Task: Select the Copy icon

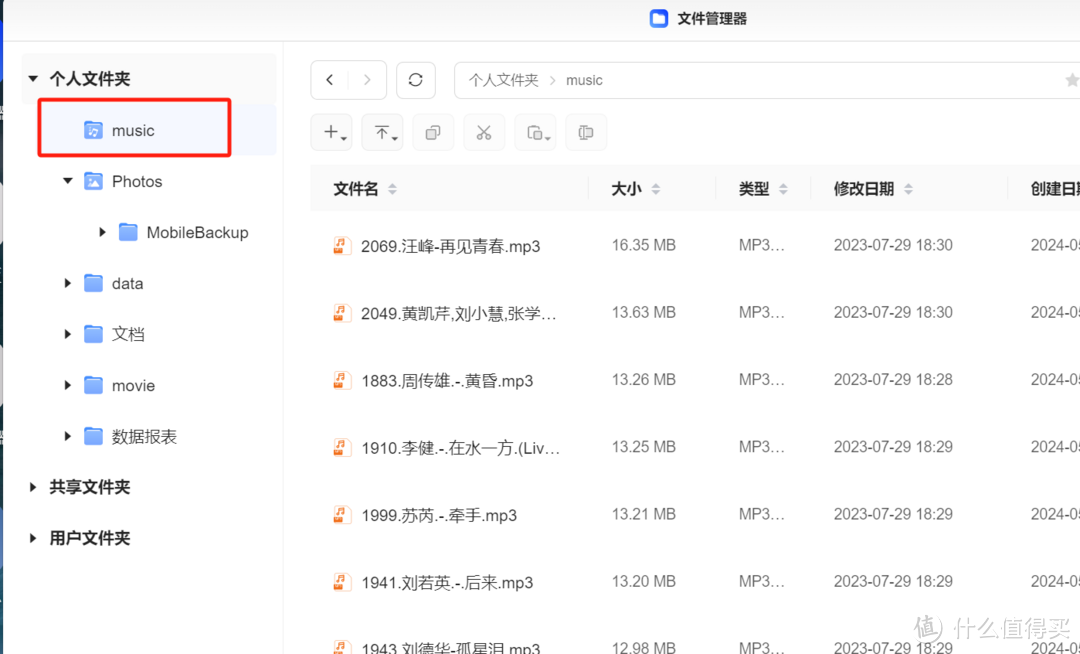Action: coord(433,132)
